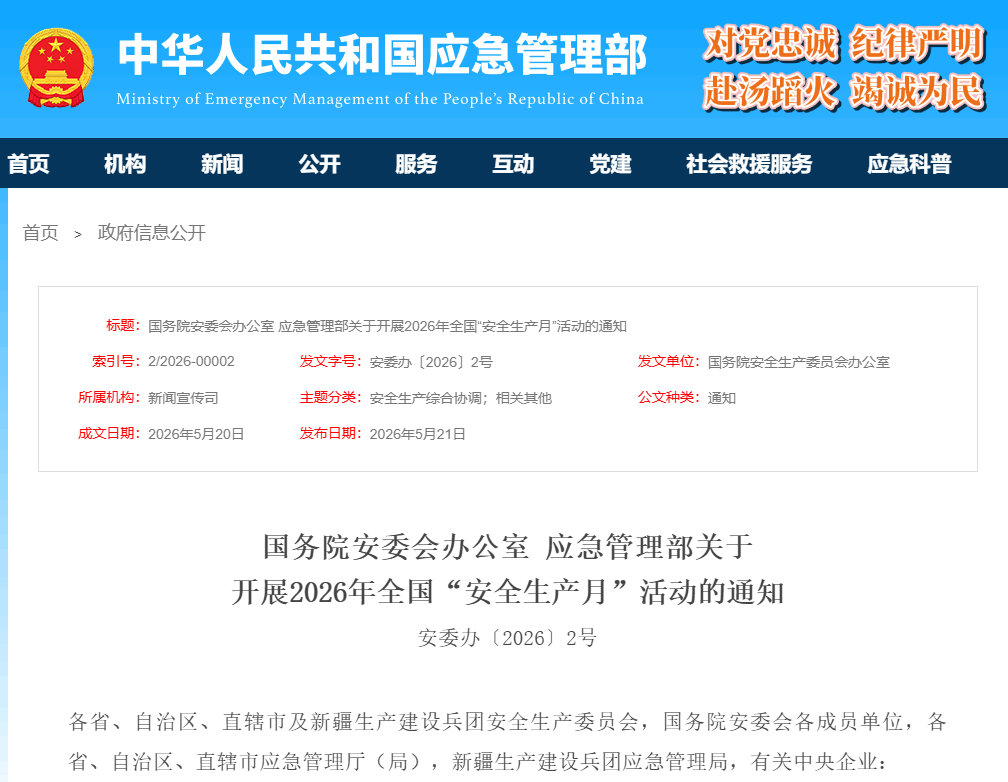Image resolution: width=1008 pixels, height=782 pixels.
Task: Click the 发文字号 label
Action: tap(330, 361)
